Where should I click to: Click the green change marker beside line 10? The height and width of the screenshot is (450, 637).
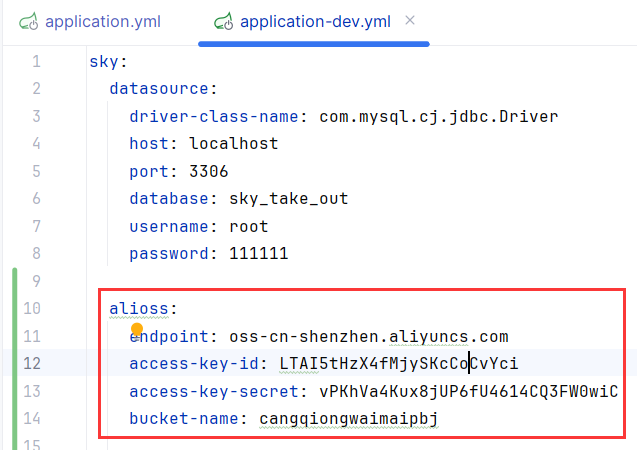point(15,309)
